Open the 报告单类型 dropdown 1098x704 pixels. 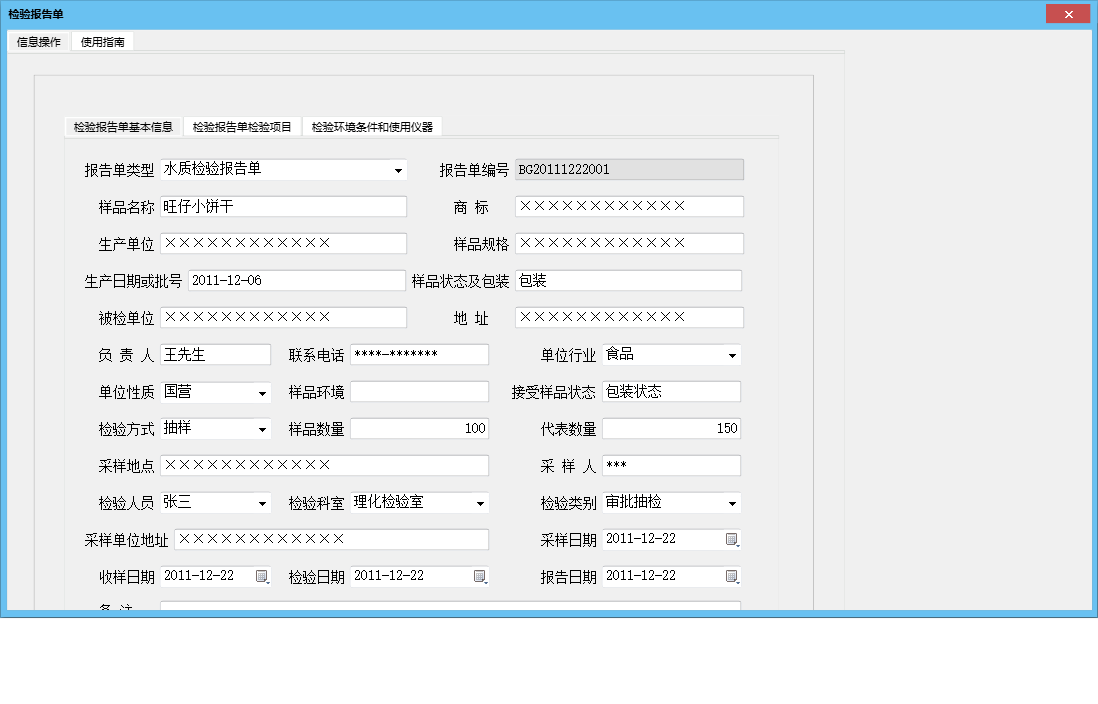click(x=399, y=169)
